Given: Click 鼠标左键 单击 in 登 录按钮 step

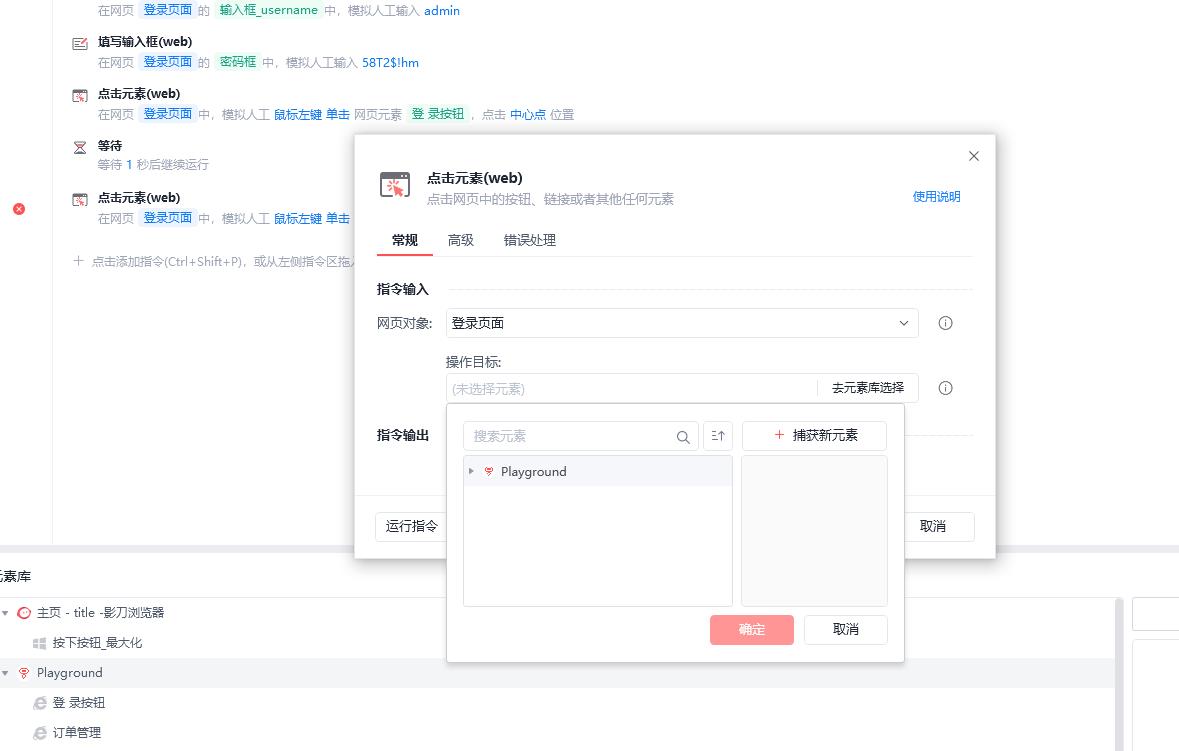Looking at the screenshot, I should [312, 114].
